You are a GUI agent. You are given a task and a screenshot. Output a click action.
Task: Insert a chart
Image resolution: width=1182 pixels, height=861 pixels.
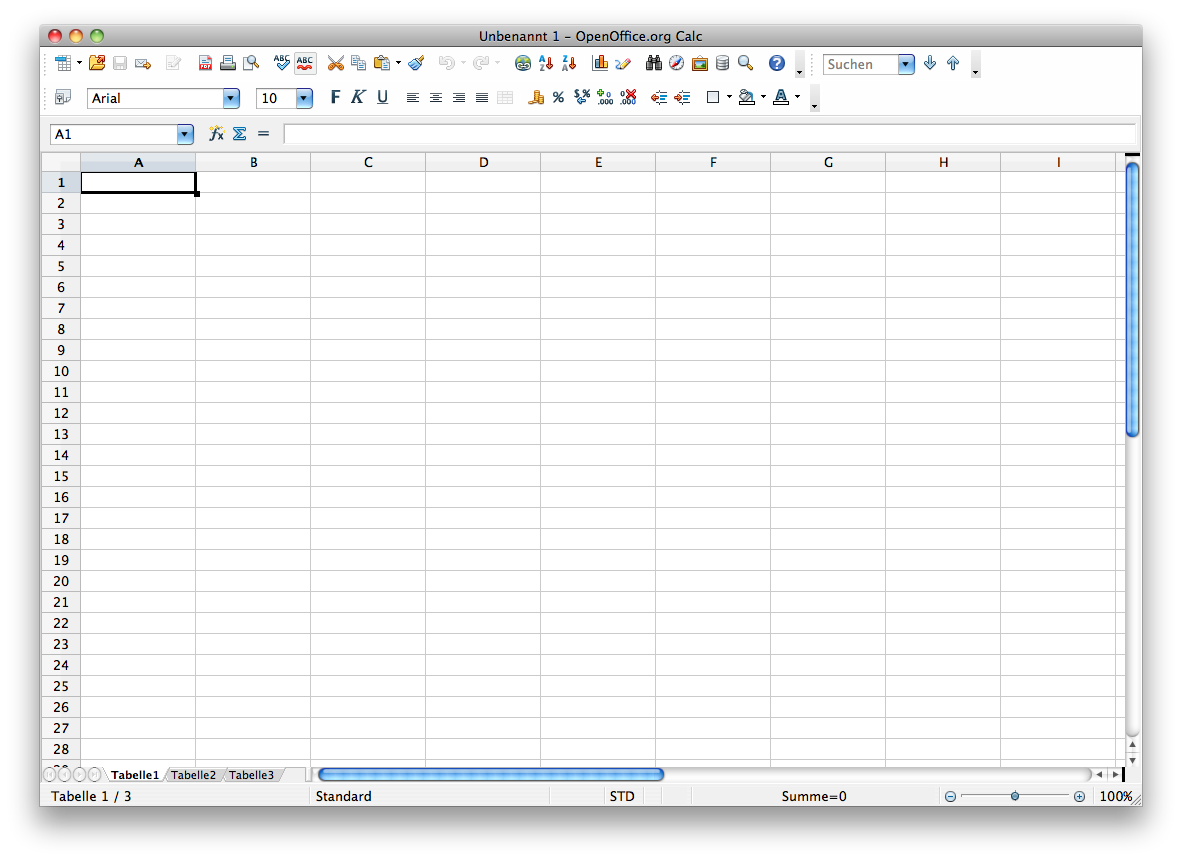(598, 62)
